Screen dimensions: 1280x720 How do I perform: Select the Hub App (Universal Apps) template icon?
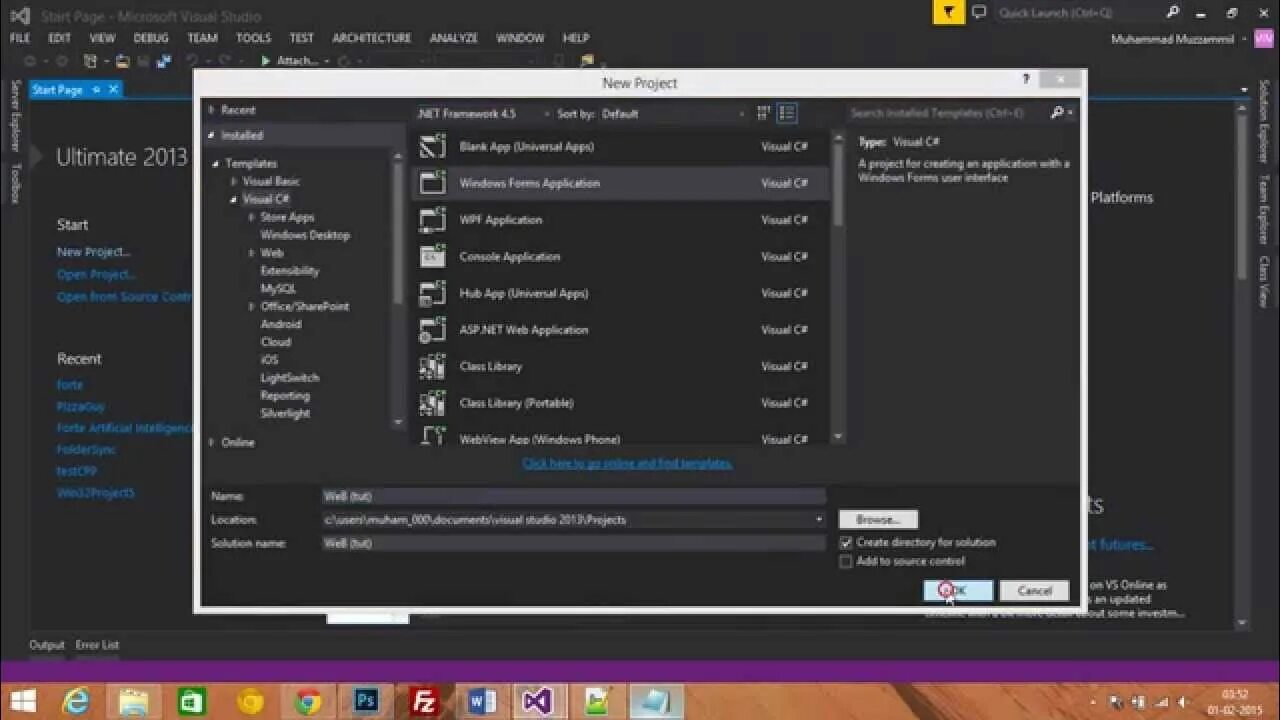(432, 293)
